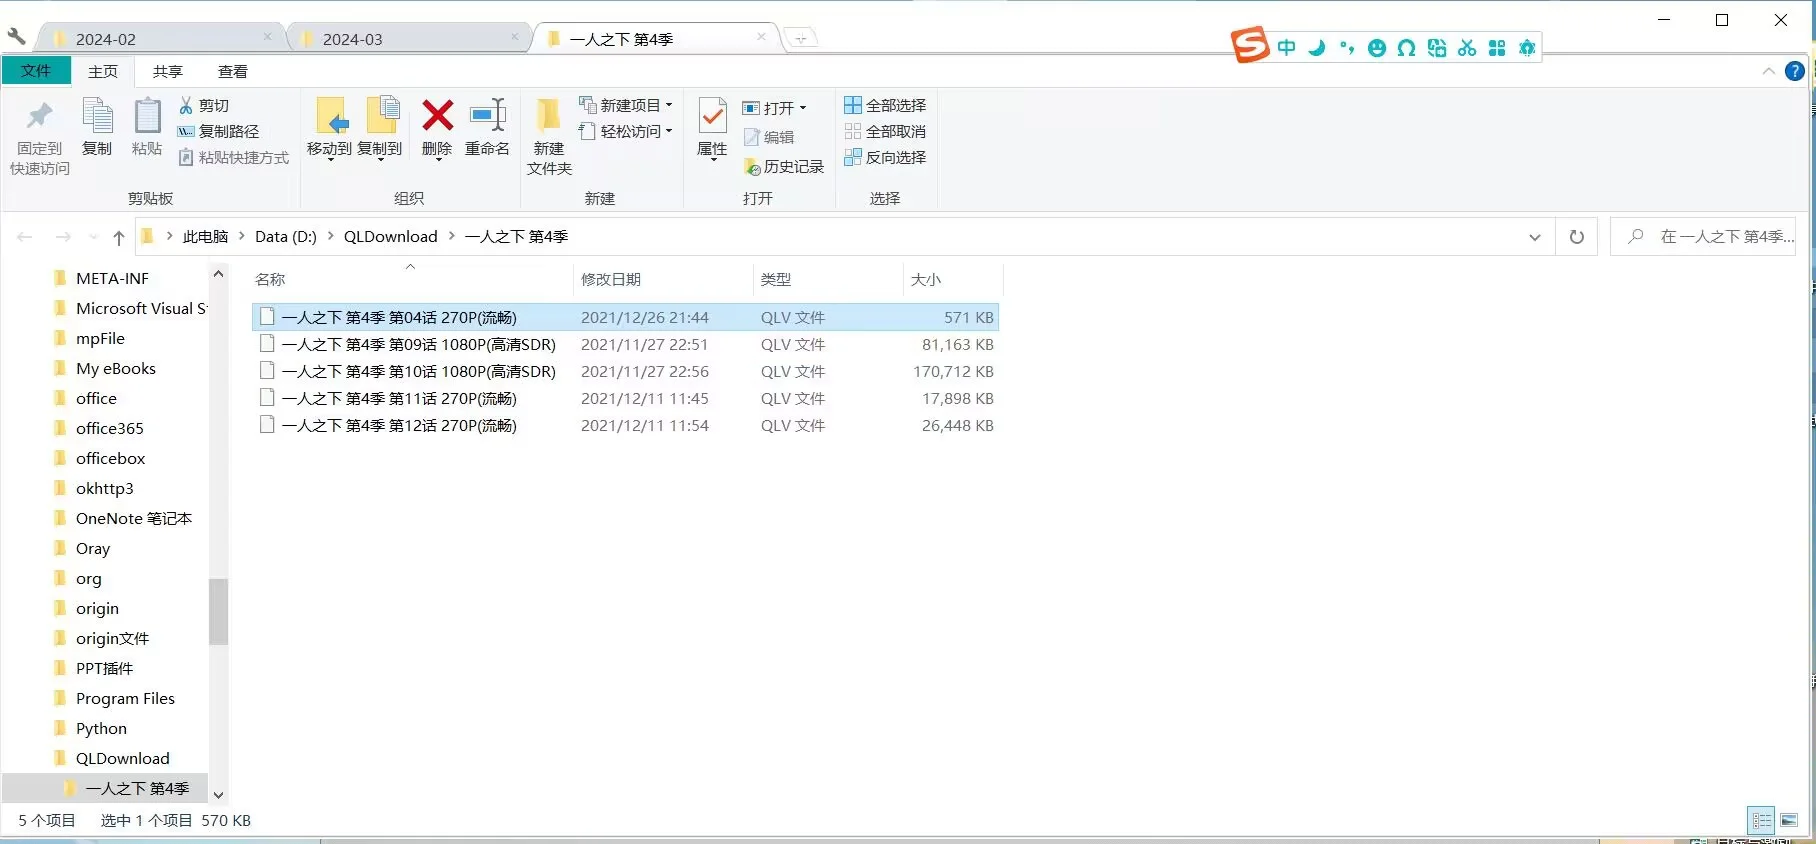Open the recent locations dropdown arrow

tap(93, 237)
